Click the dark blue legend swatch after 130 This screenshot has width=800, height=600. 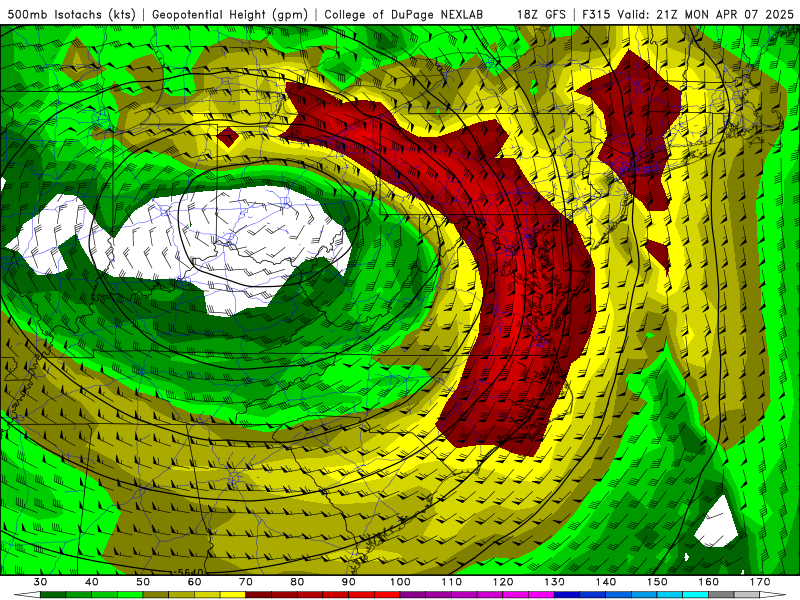point(567,595)
